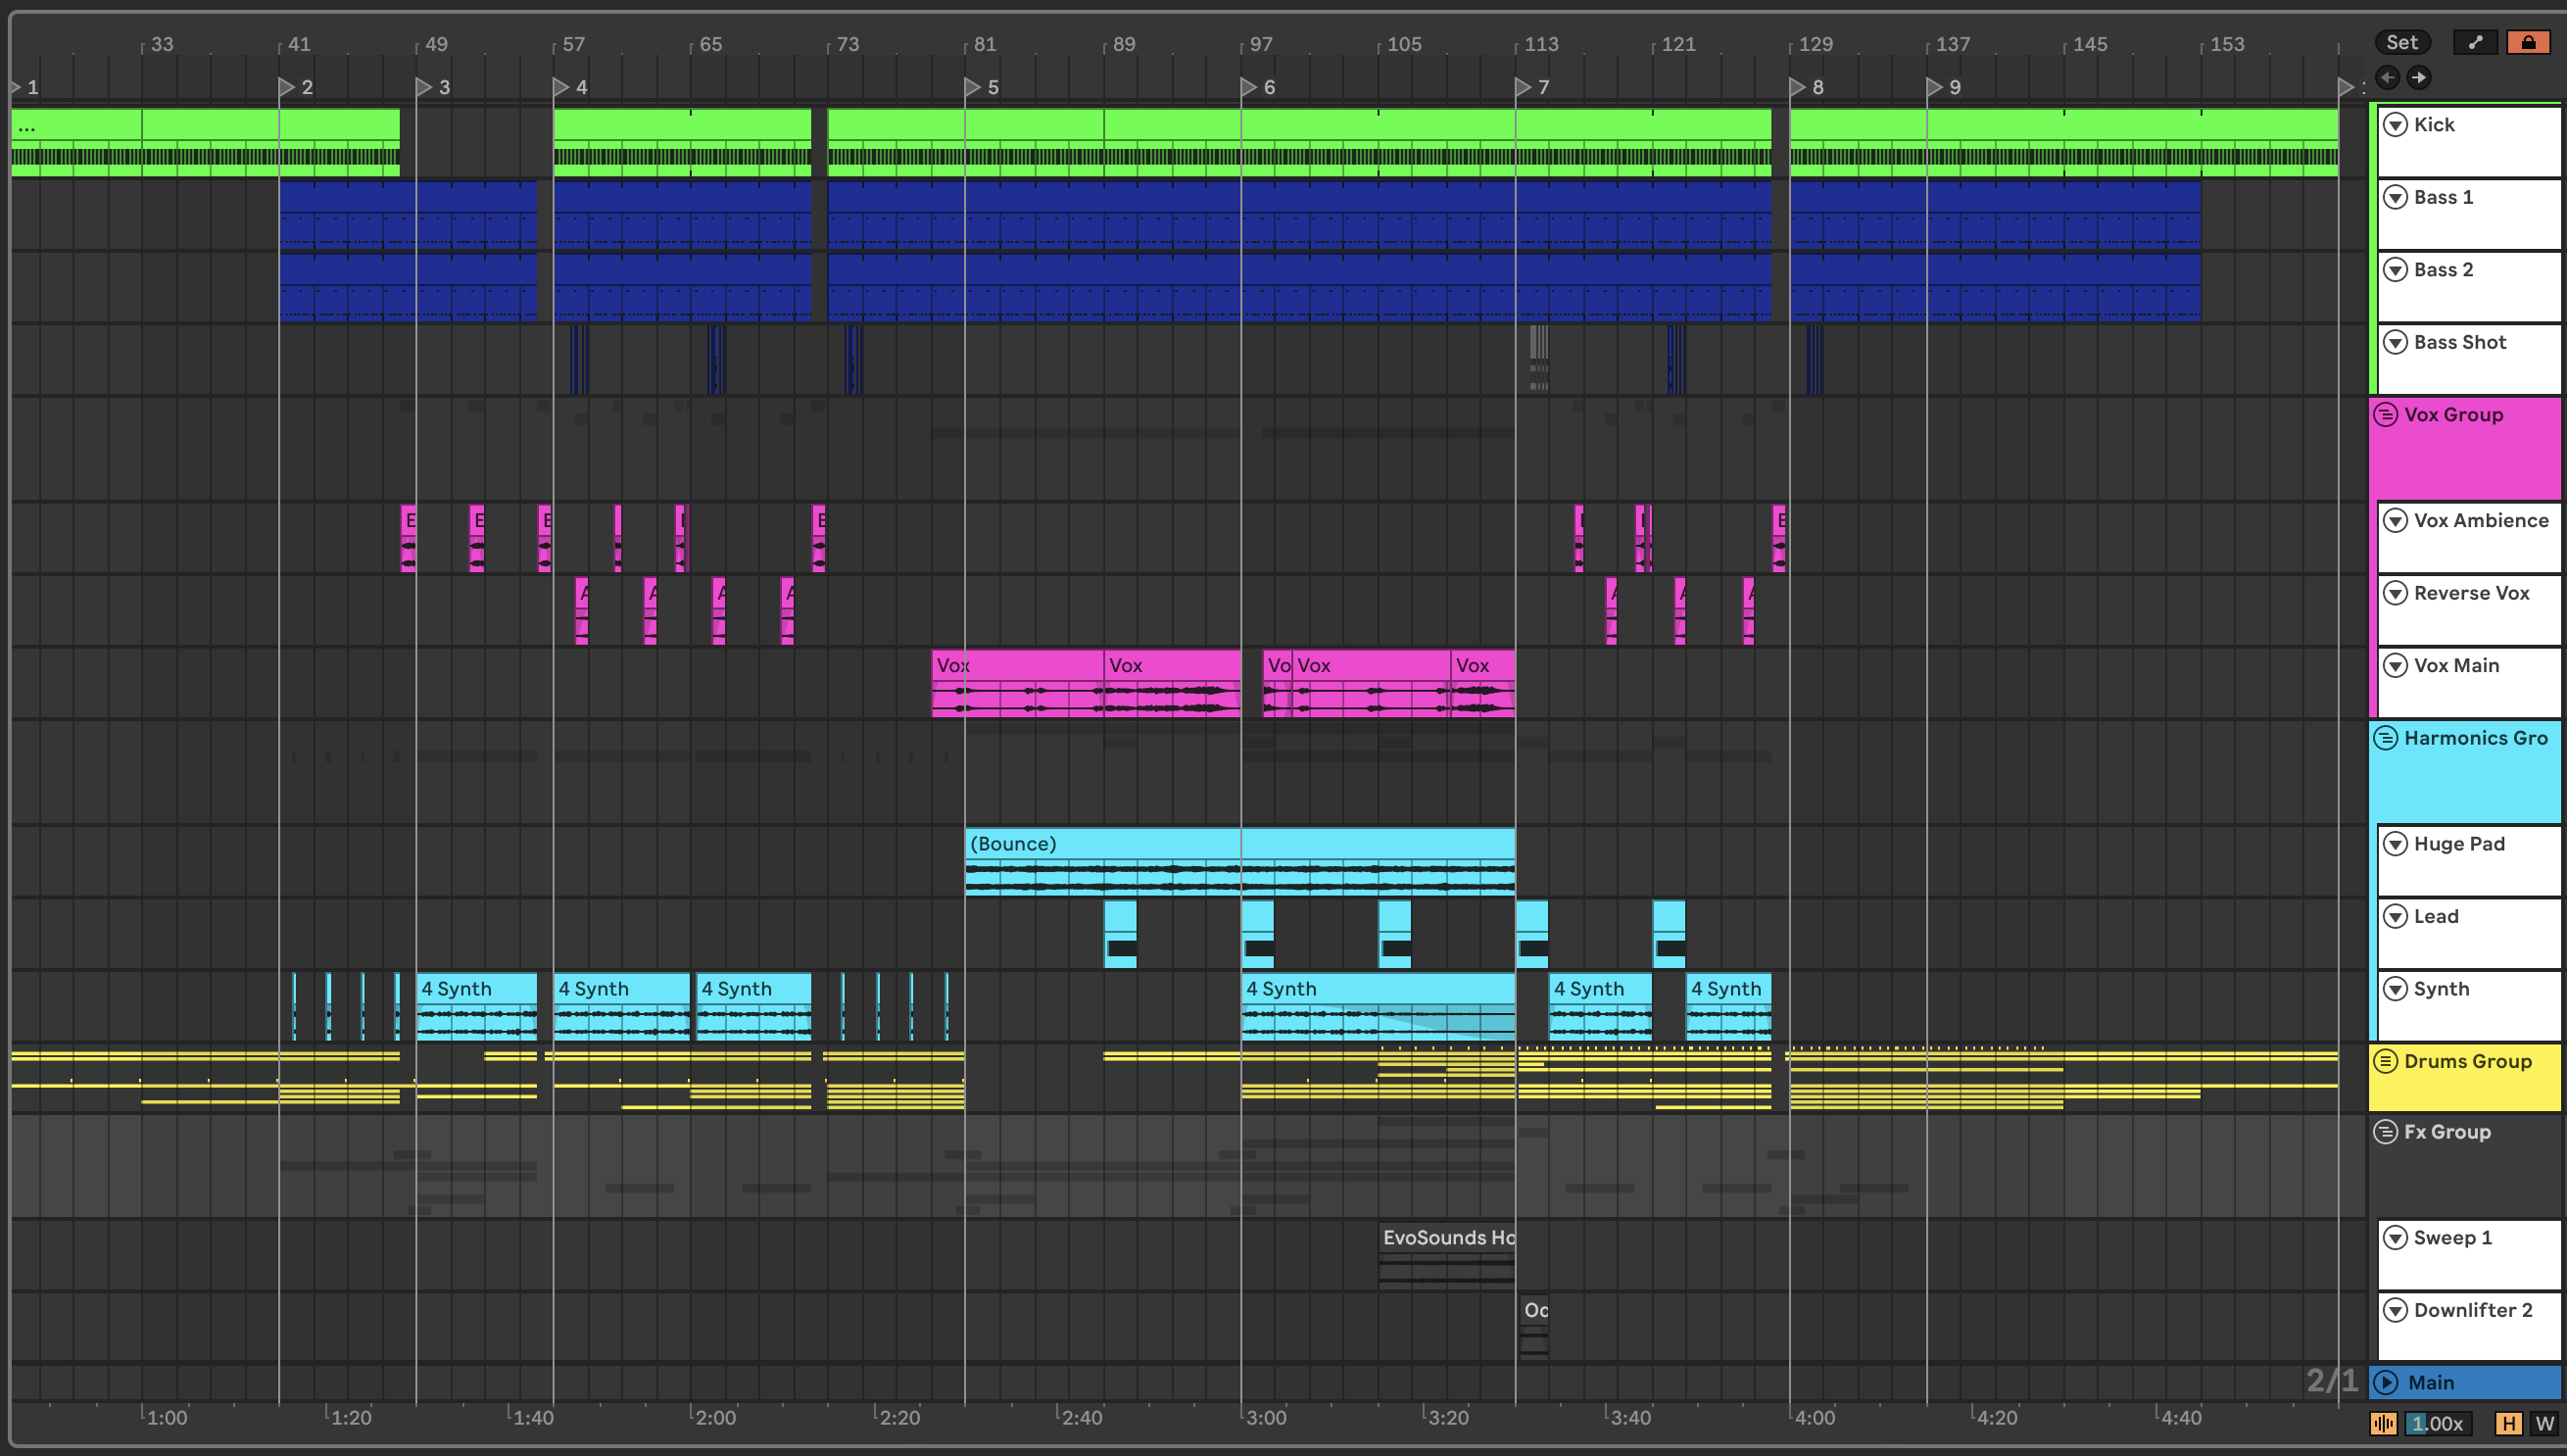
Task: Unfold the Huge Pad track
Action: click(x=2395, y=844)
